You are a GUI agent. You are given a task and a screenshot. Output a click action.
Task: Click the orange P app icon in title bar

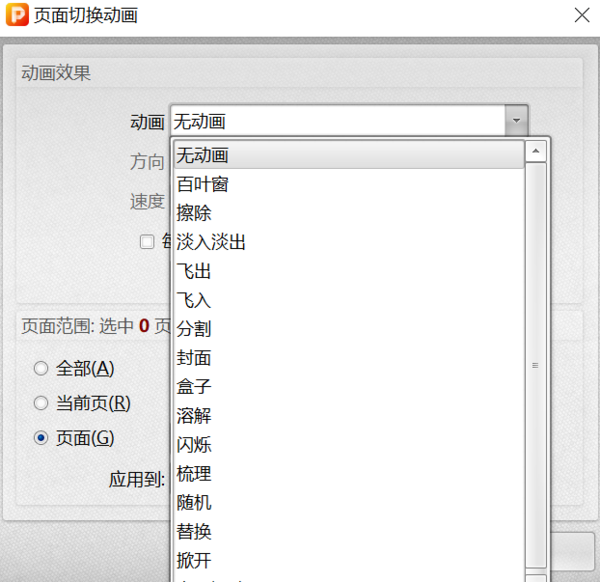17,15
